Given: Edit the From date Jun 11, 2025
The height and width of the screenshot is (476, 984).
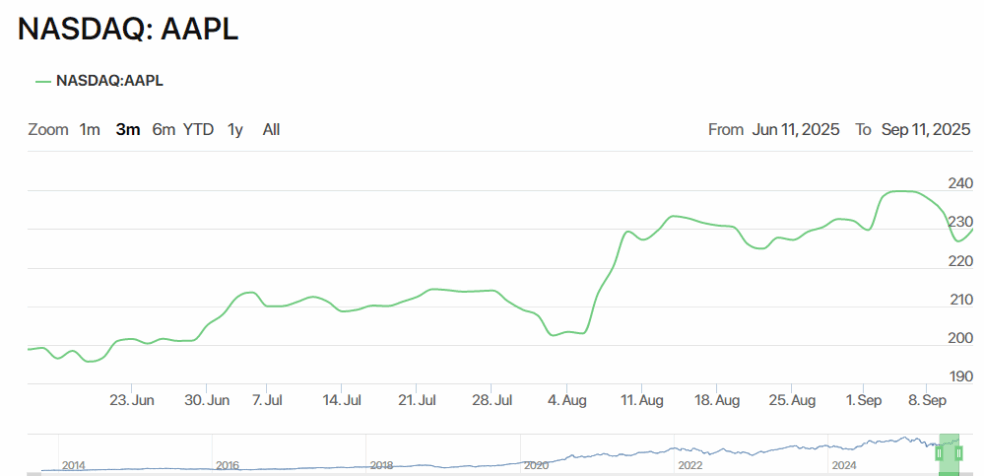Looking at the screenshot, I should (x=796, y=130).
